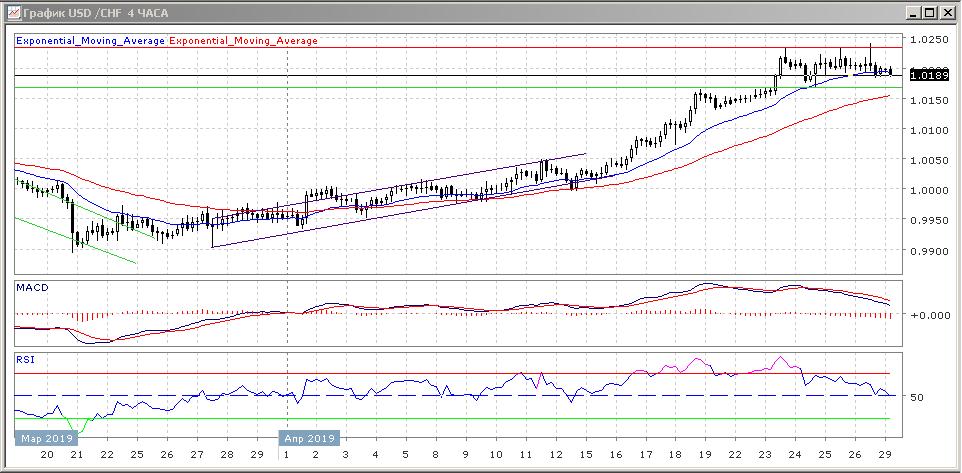Click the 1.0000 price axis label

(929, 191)
